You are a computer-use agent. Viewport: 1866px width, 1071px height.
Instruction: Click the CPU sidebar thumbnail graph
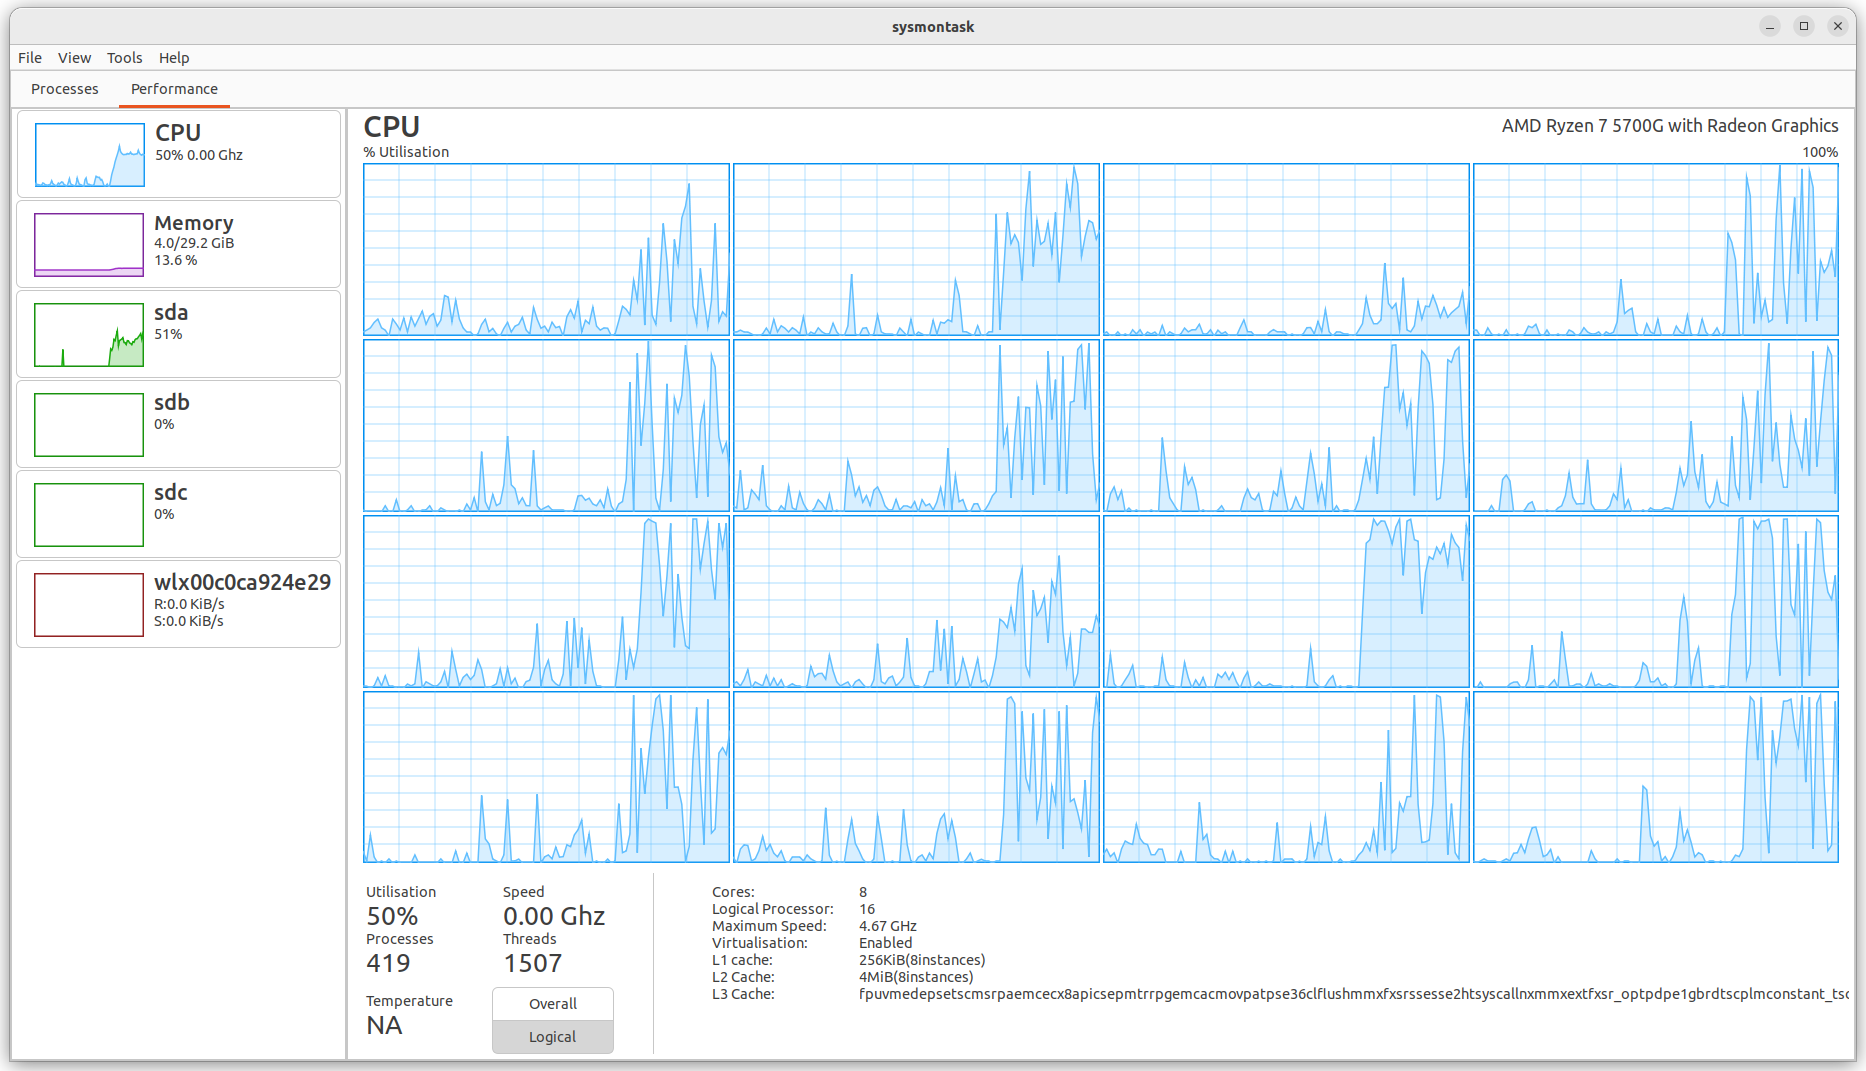(88, 154)
